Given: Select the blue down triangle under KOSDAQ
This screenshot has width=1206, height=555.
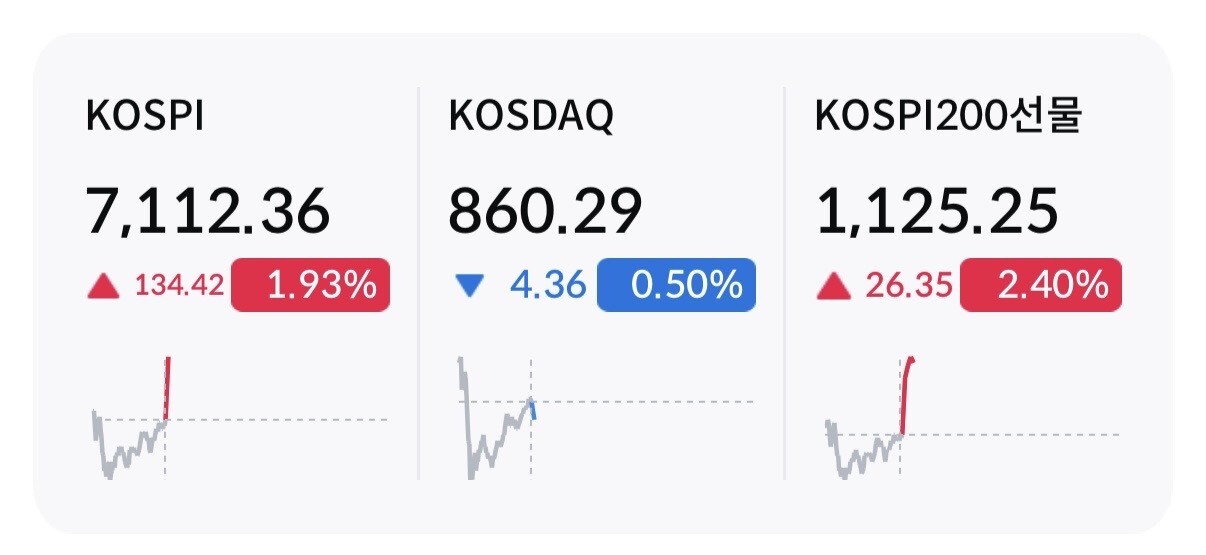Looking at the screenshot, I should pyautogui.click(x=468, y=288).
